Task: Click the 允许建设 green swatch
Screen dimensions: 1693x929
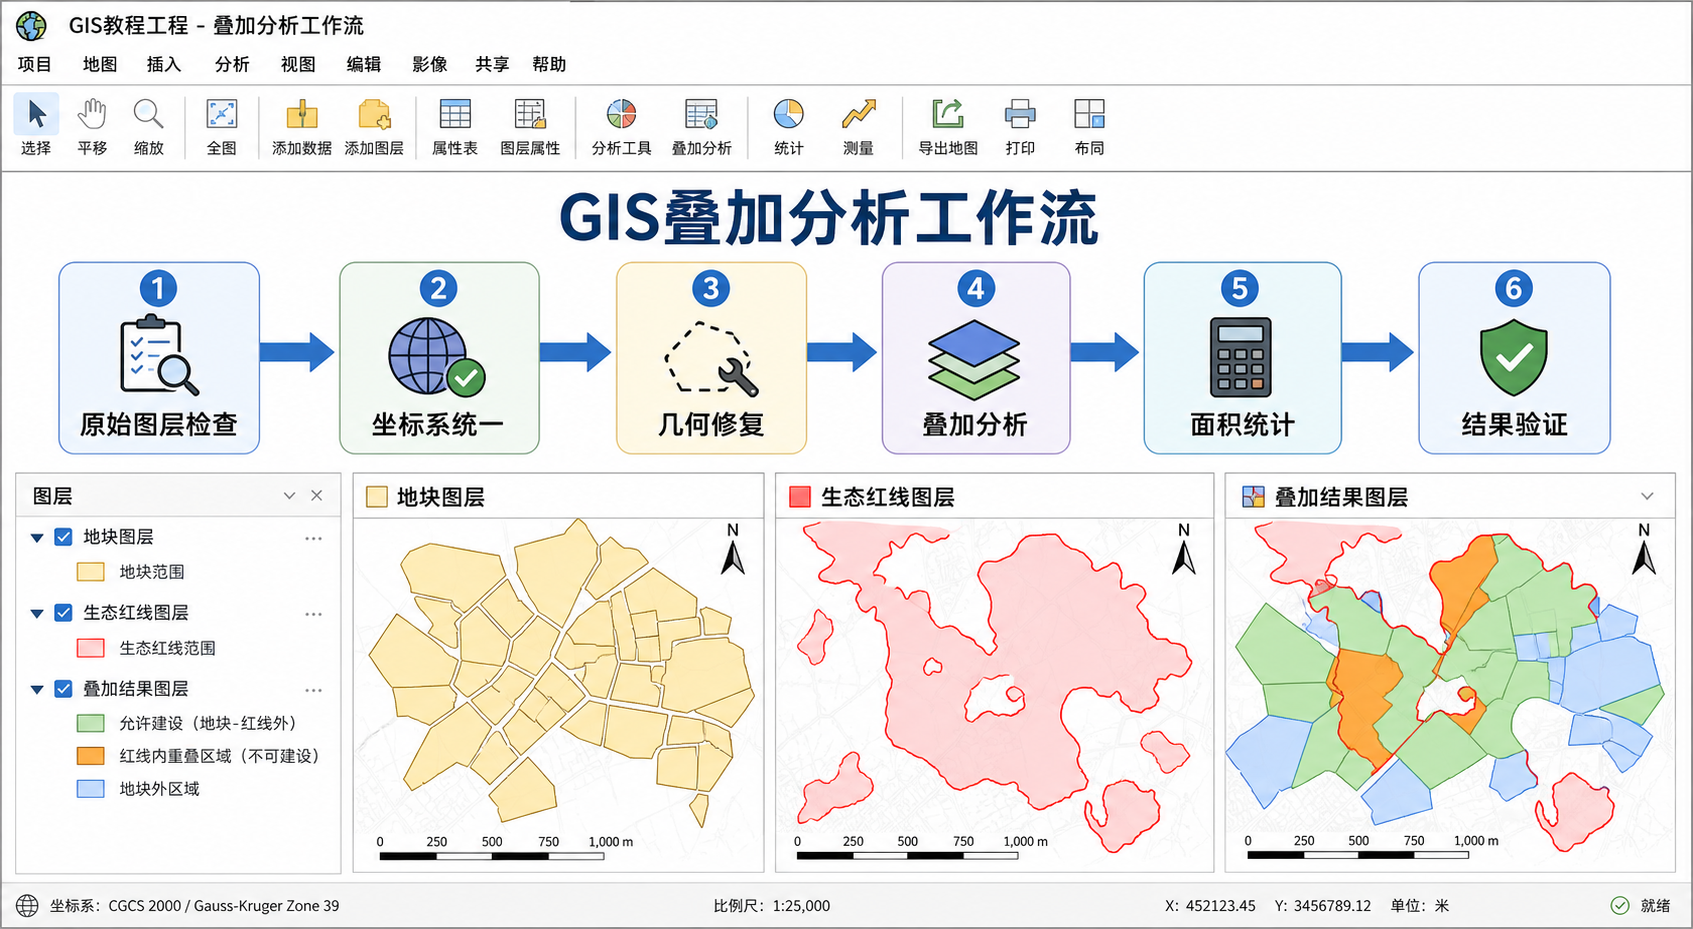Action: pyautogui.click(x=91, y=723)
